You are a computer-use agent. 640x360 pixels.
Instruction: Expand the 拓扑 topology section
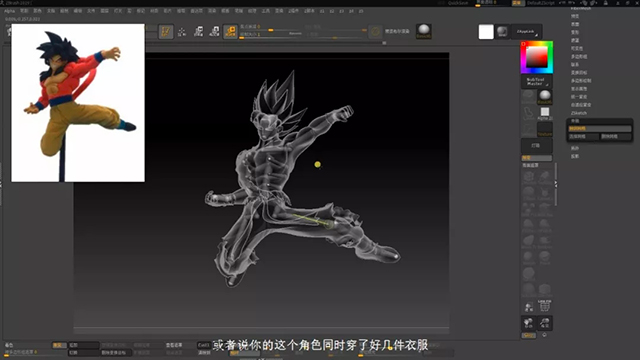(575, 148)
